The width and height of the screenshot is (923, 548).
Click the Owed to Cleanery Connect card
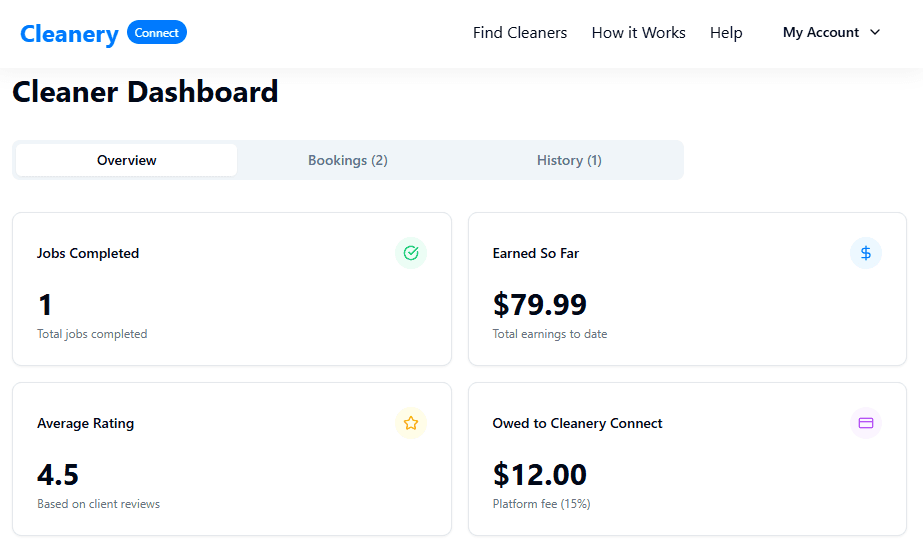click(x=687, y=459)
